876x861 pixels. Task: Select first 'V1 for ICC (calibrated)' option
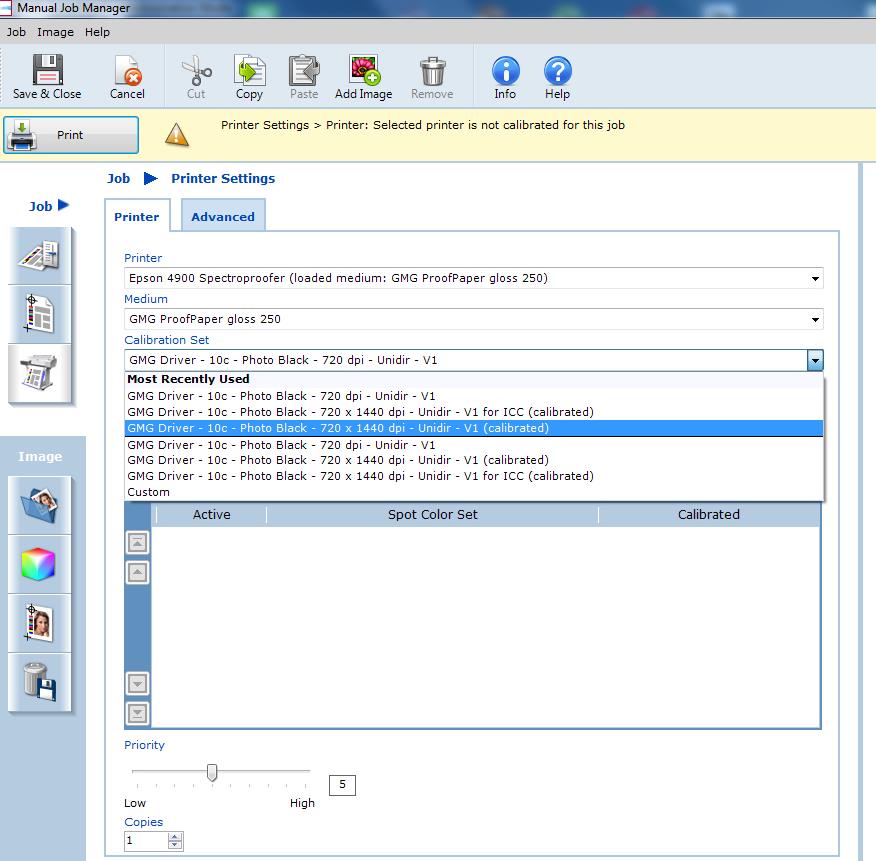click(x=474, y=412)
